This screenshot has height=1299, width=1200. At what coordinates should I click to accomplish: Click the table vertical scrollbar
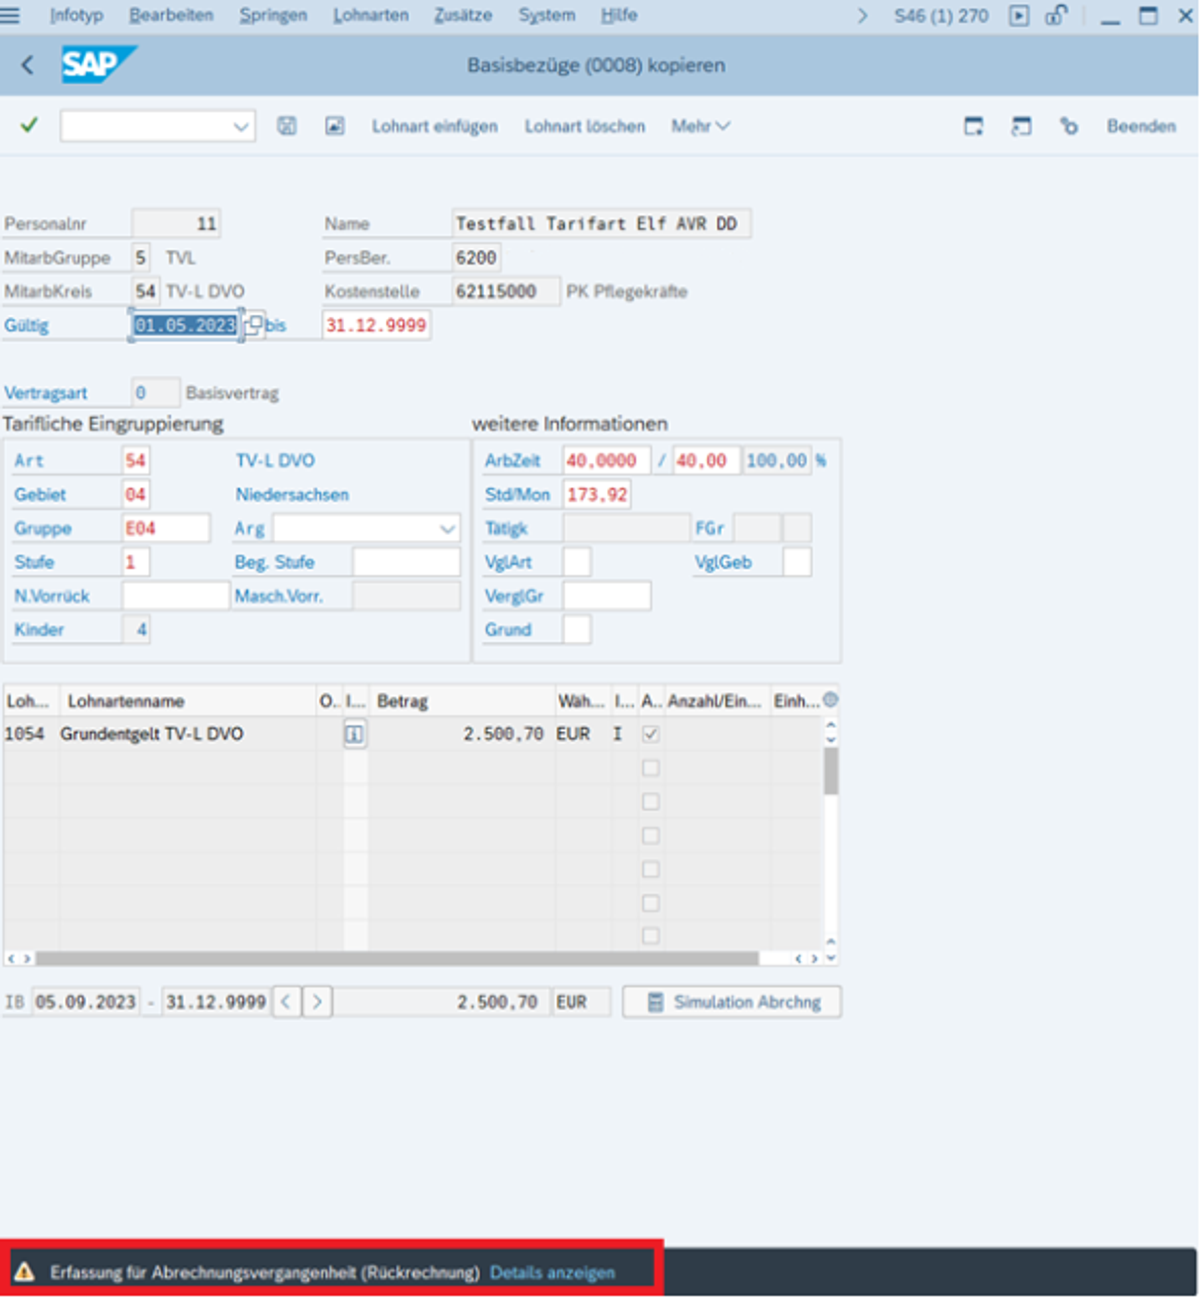[830, 770]
